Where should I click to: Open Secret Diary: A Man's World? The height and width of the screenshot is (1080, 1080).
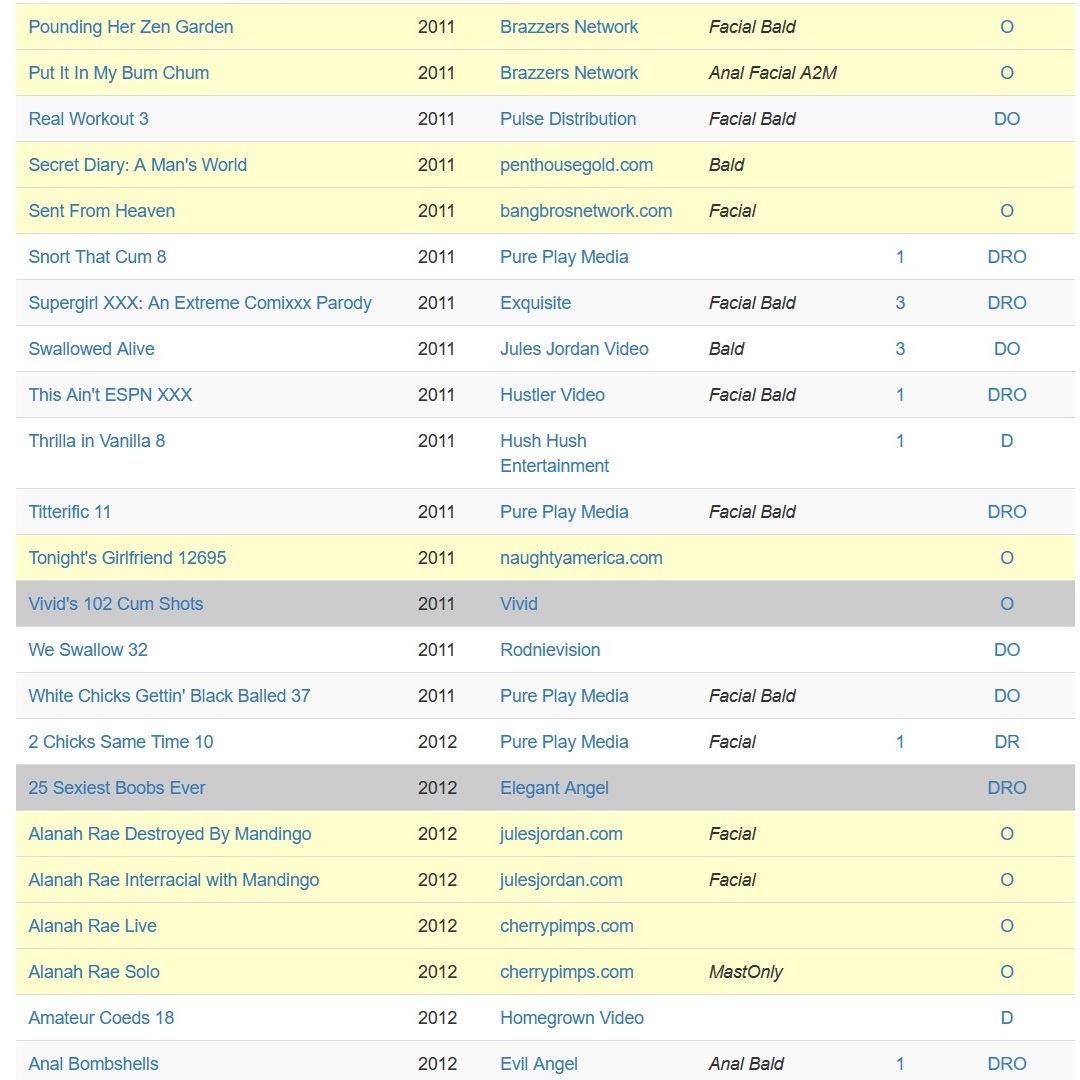(x=137, y=165)
